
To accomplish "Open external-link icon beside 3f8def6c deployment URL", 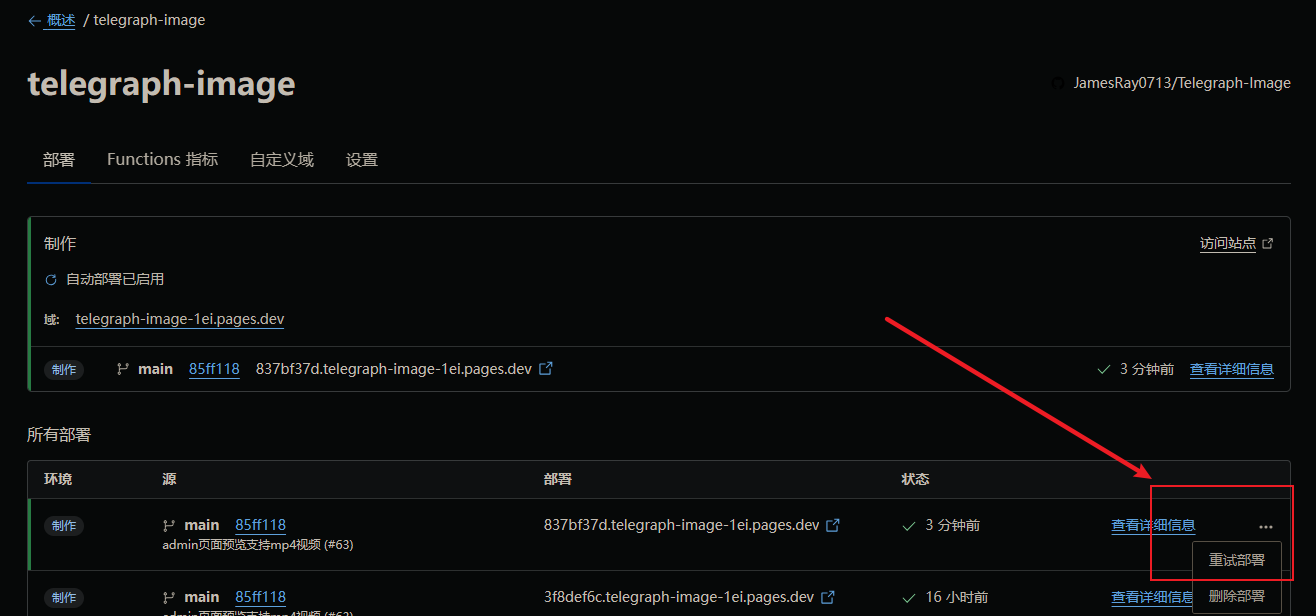I will tap(827, 597).
